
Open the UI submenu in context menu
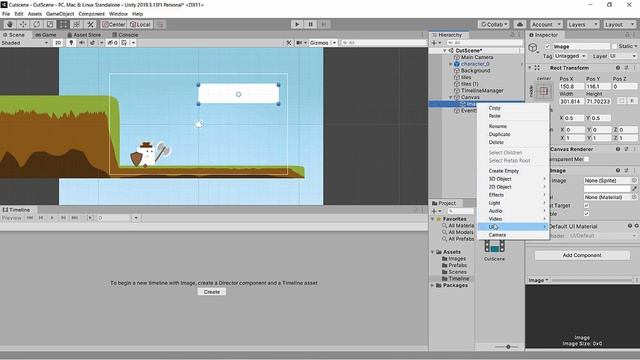point(513,227)
